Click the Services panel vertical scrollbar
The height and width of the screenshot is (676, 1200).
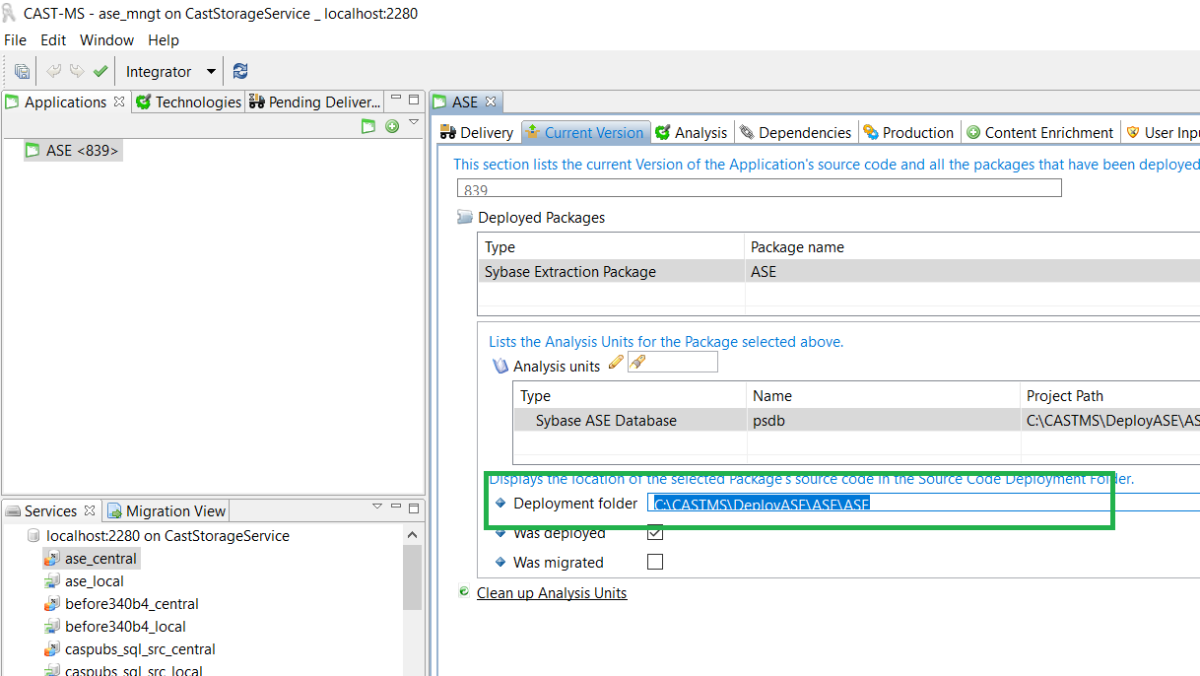(412, 580)
